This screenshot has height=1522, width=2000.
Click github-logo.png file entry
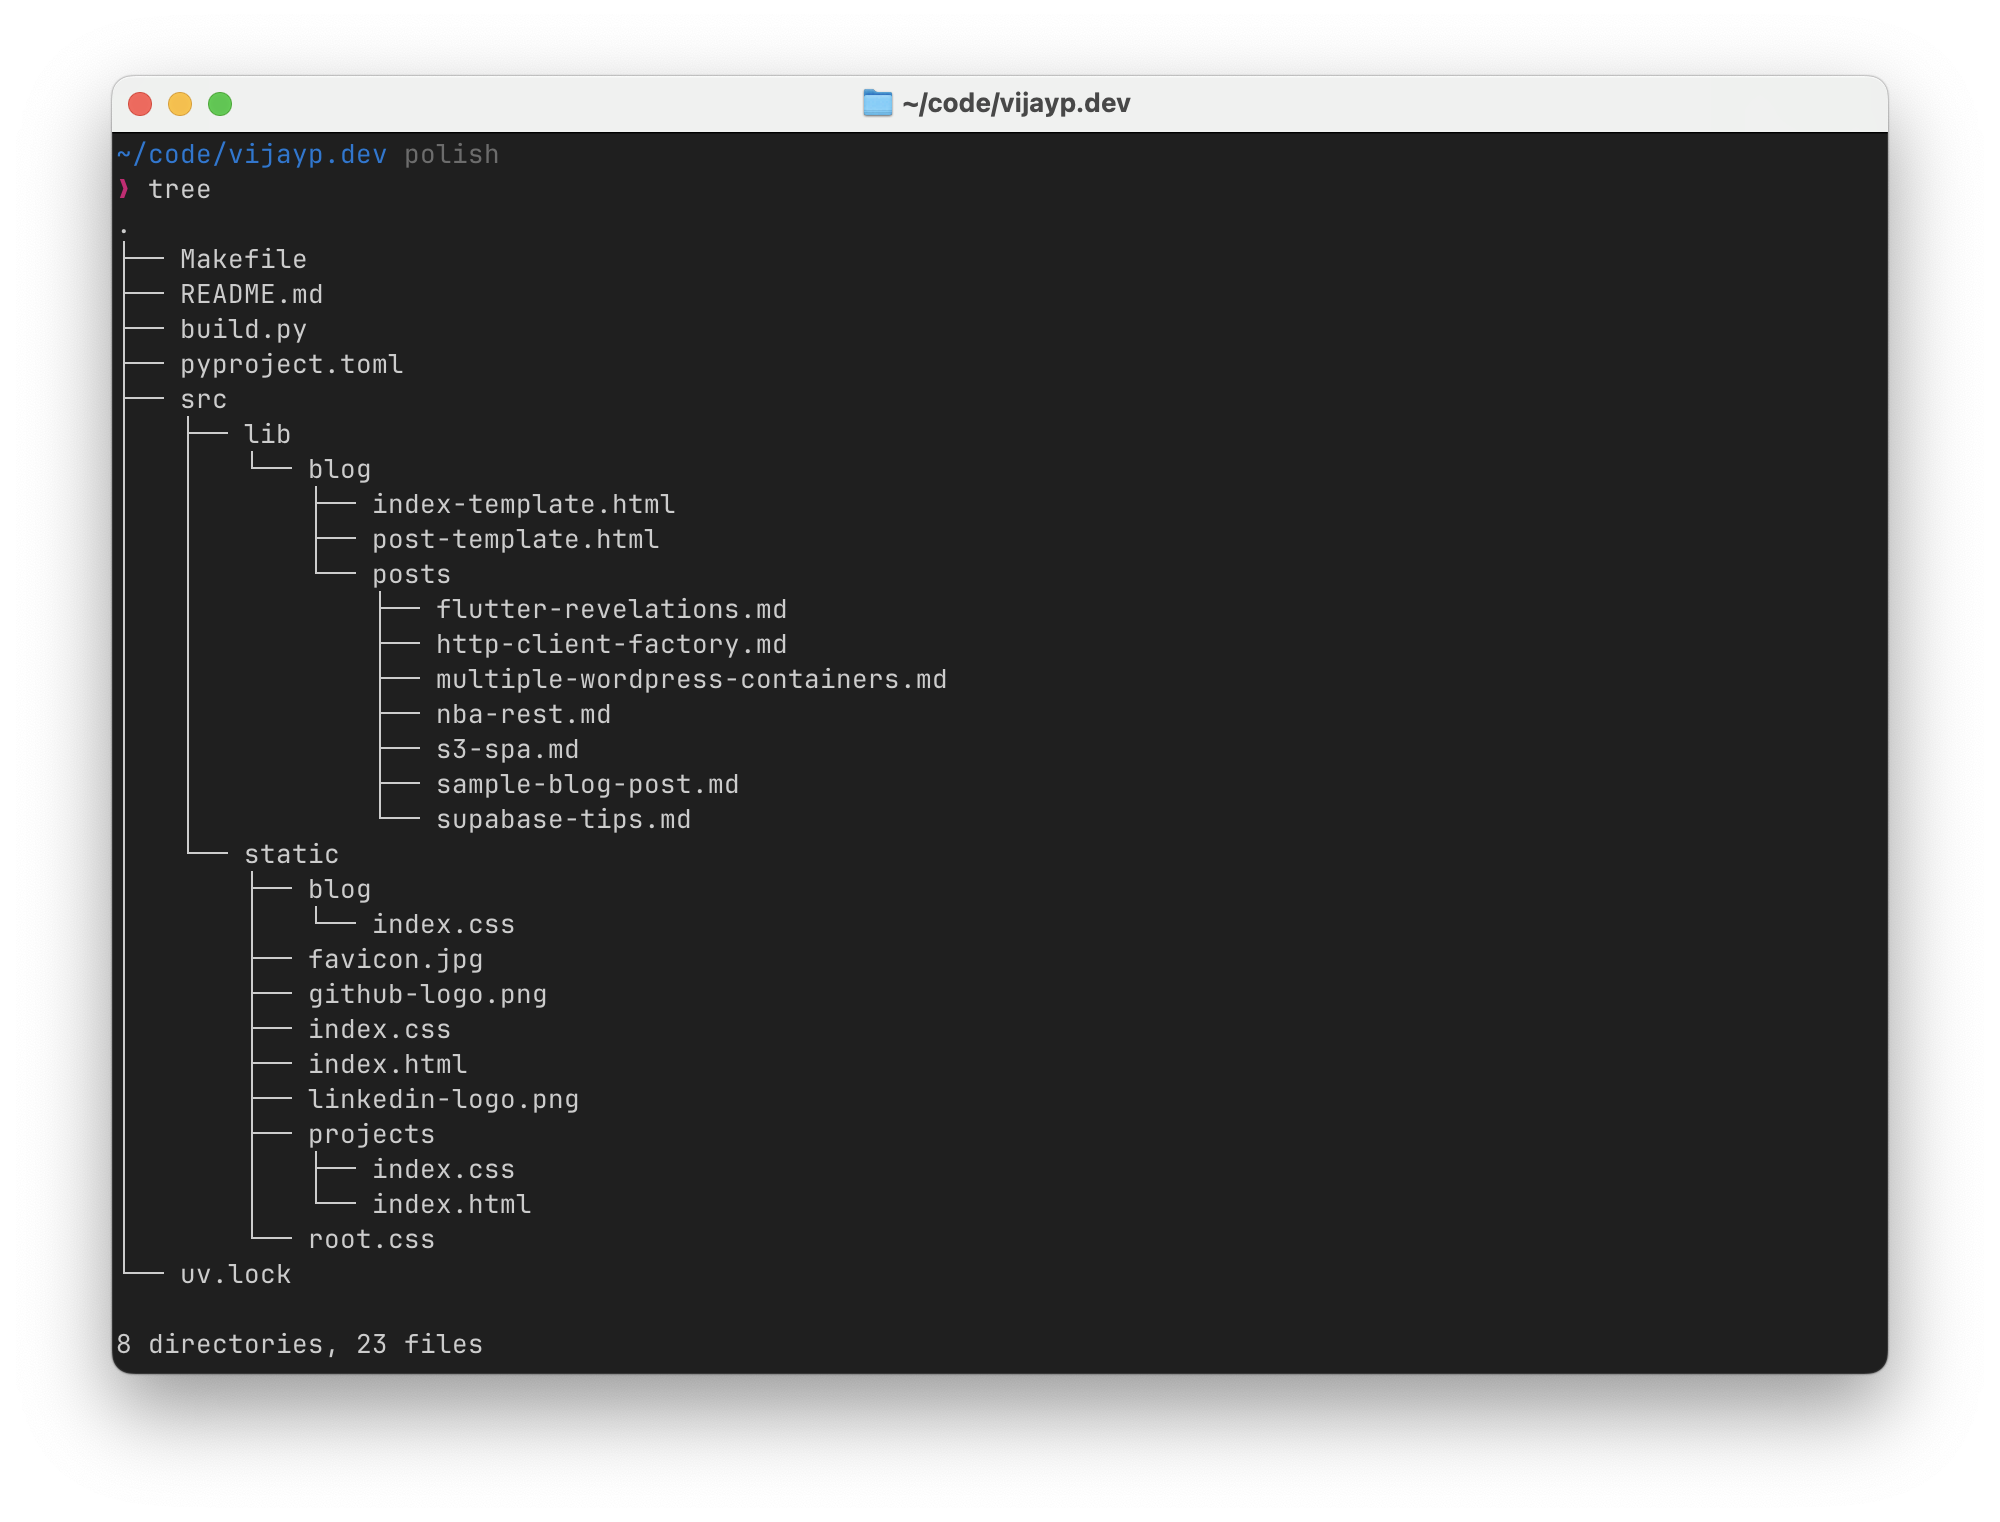pos(427,994)
